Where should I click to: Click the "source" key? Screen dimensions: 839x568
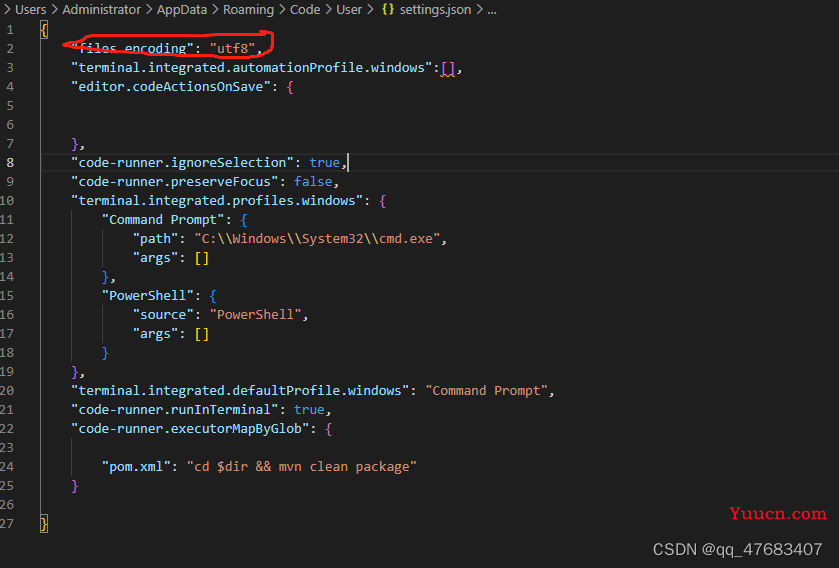click(x=163, y=314)
